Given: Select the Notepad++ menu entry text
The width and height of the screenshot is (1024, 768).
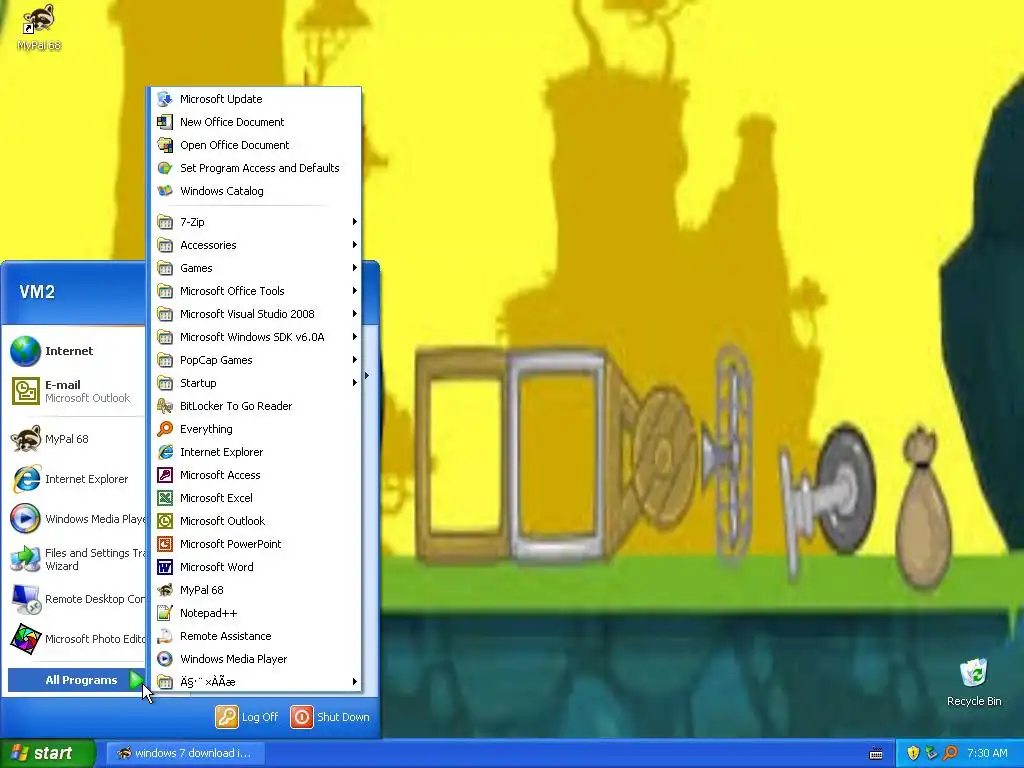Looking at the screenshot, I should click(208, 613).
